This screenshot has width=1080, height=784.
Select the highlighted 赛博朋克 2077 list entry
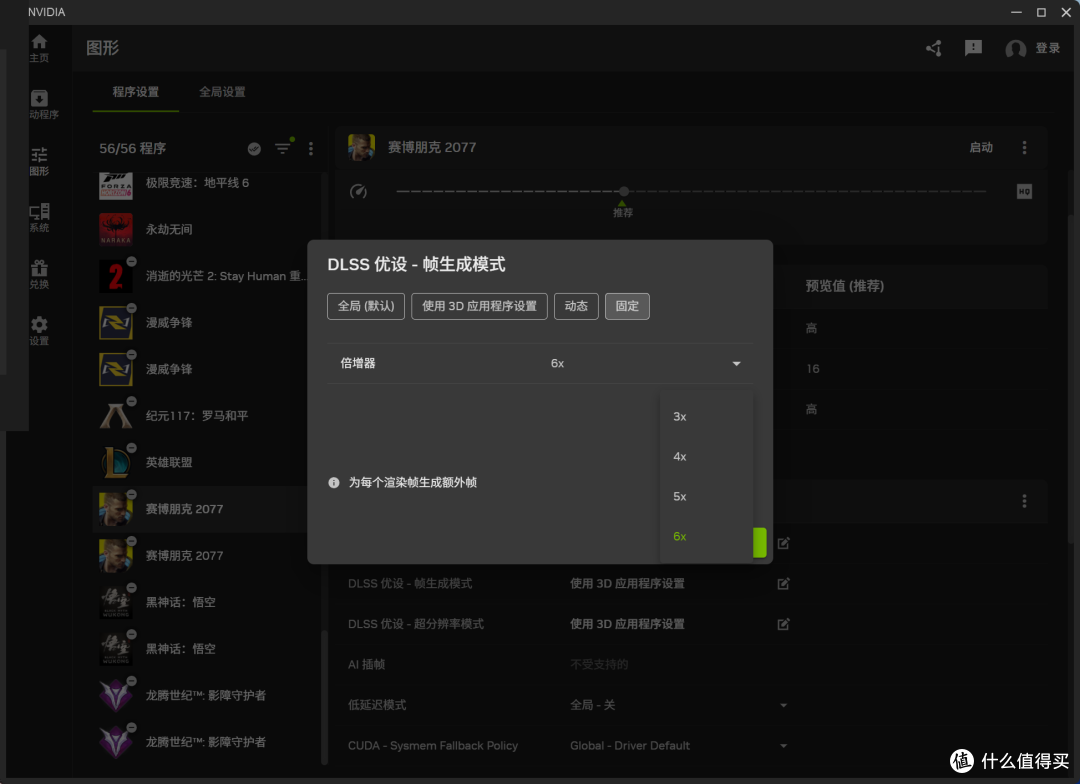[200, 509]
